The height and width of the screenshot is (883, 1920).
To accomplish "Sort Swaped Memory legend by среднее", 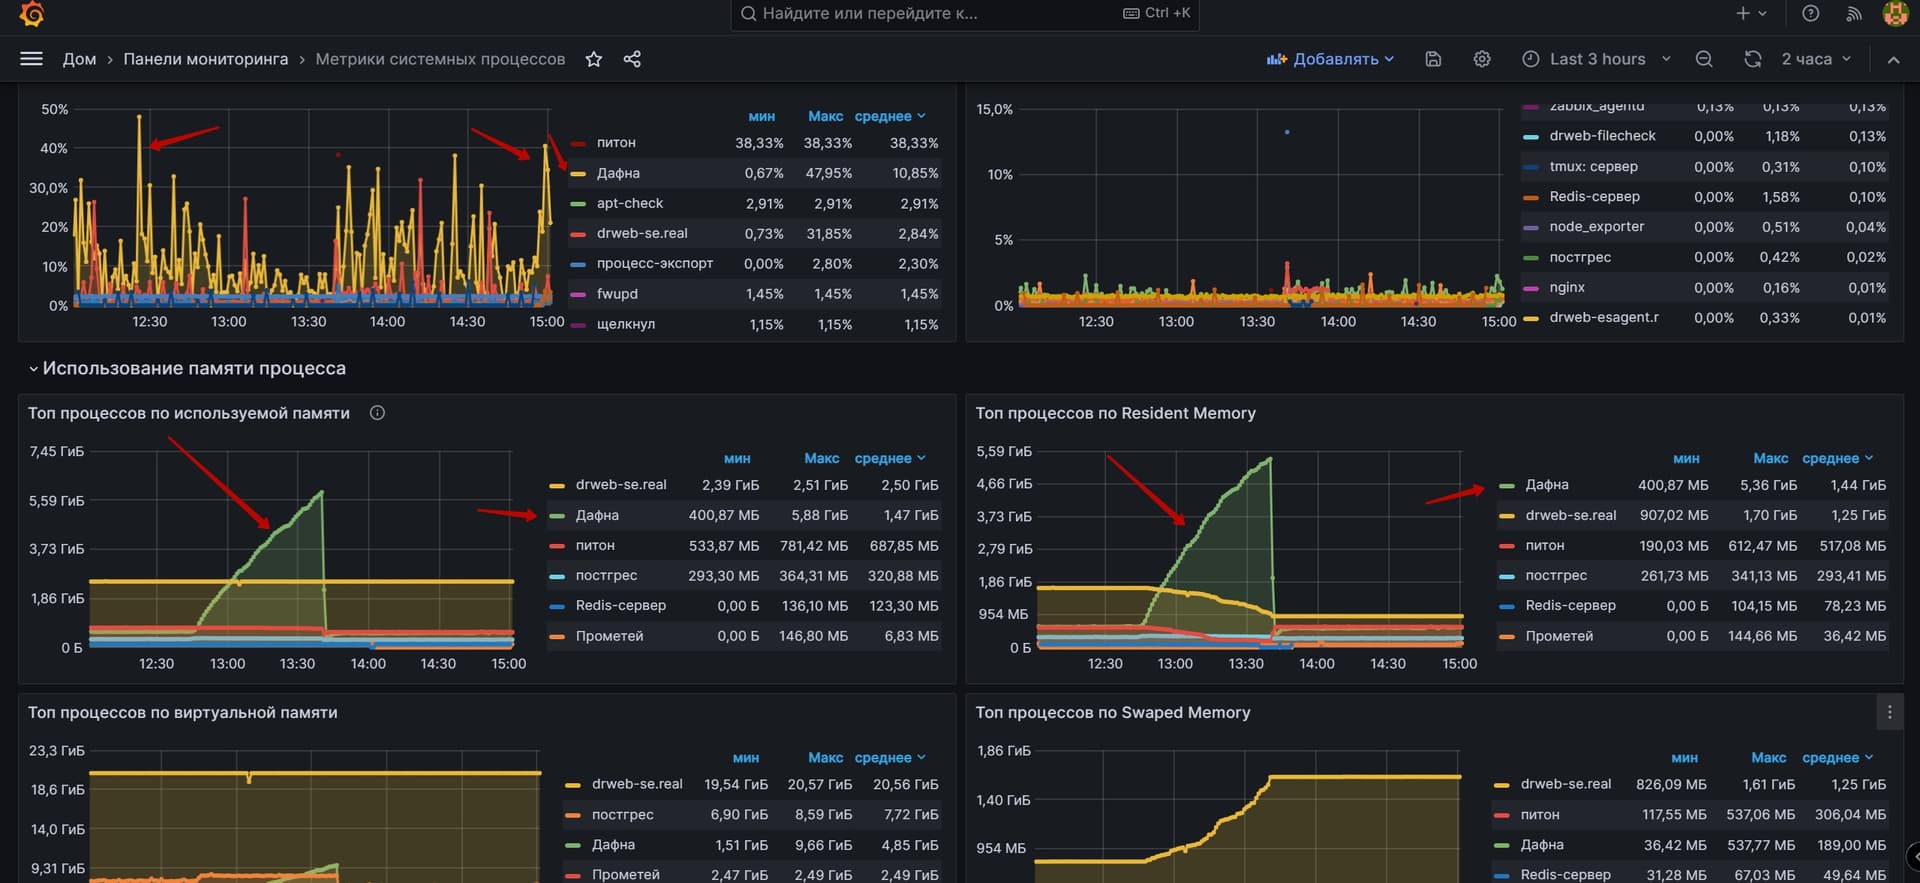I will [x=1838, y=758].
